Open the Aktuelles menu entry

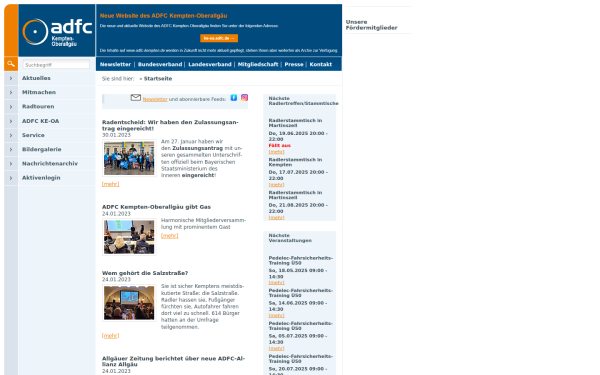(36, 78)
